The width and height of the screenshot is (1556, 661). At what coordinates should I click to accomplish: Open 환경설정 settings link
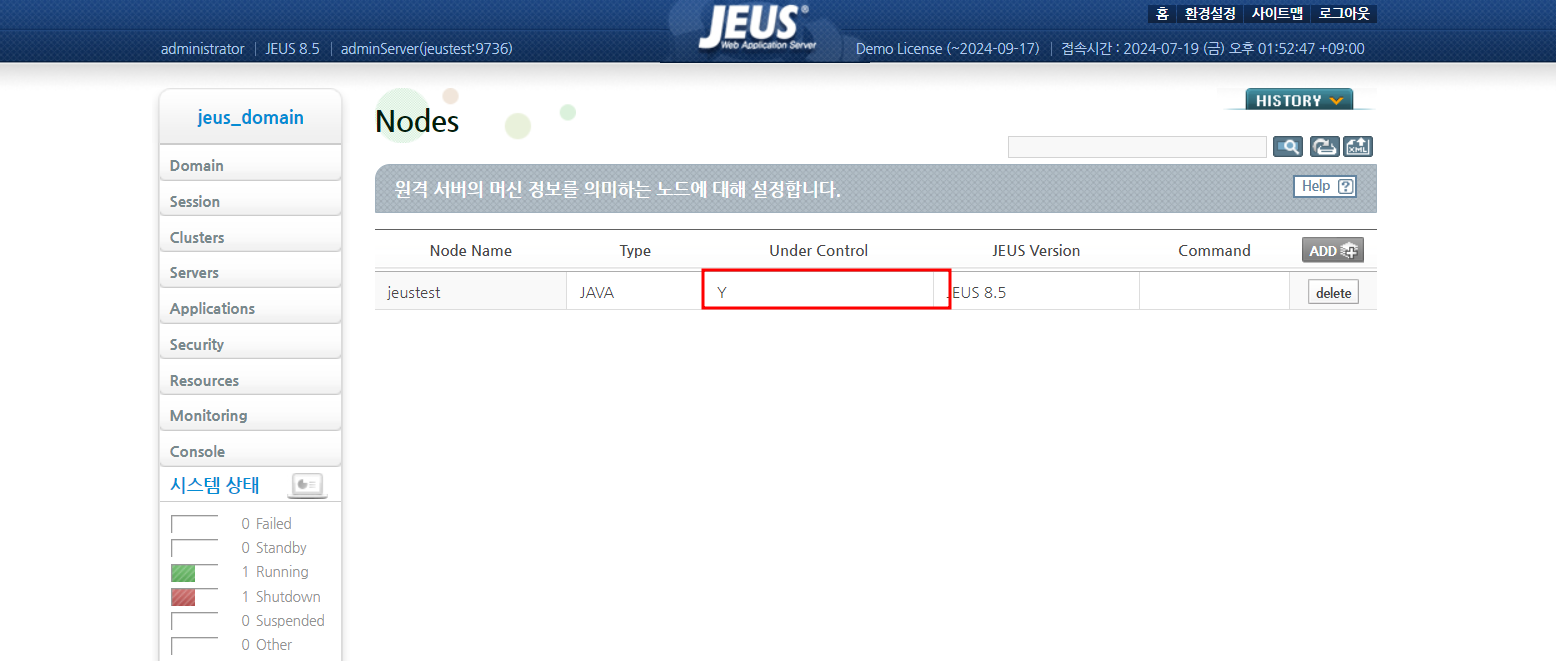click(x=1210, y=13)
